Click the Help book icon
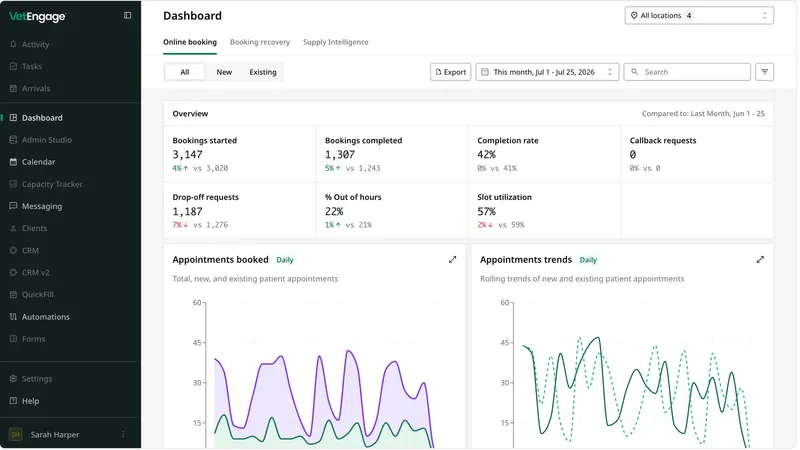The image size is (800, 450). pos(13,401)
